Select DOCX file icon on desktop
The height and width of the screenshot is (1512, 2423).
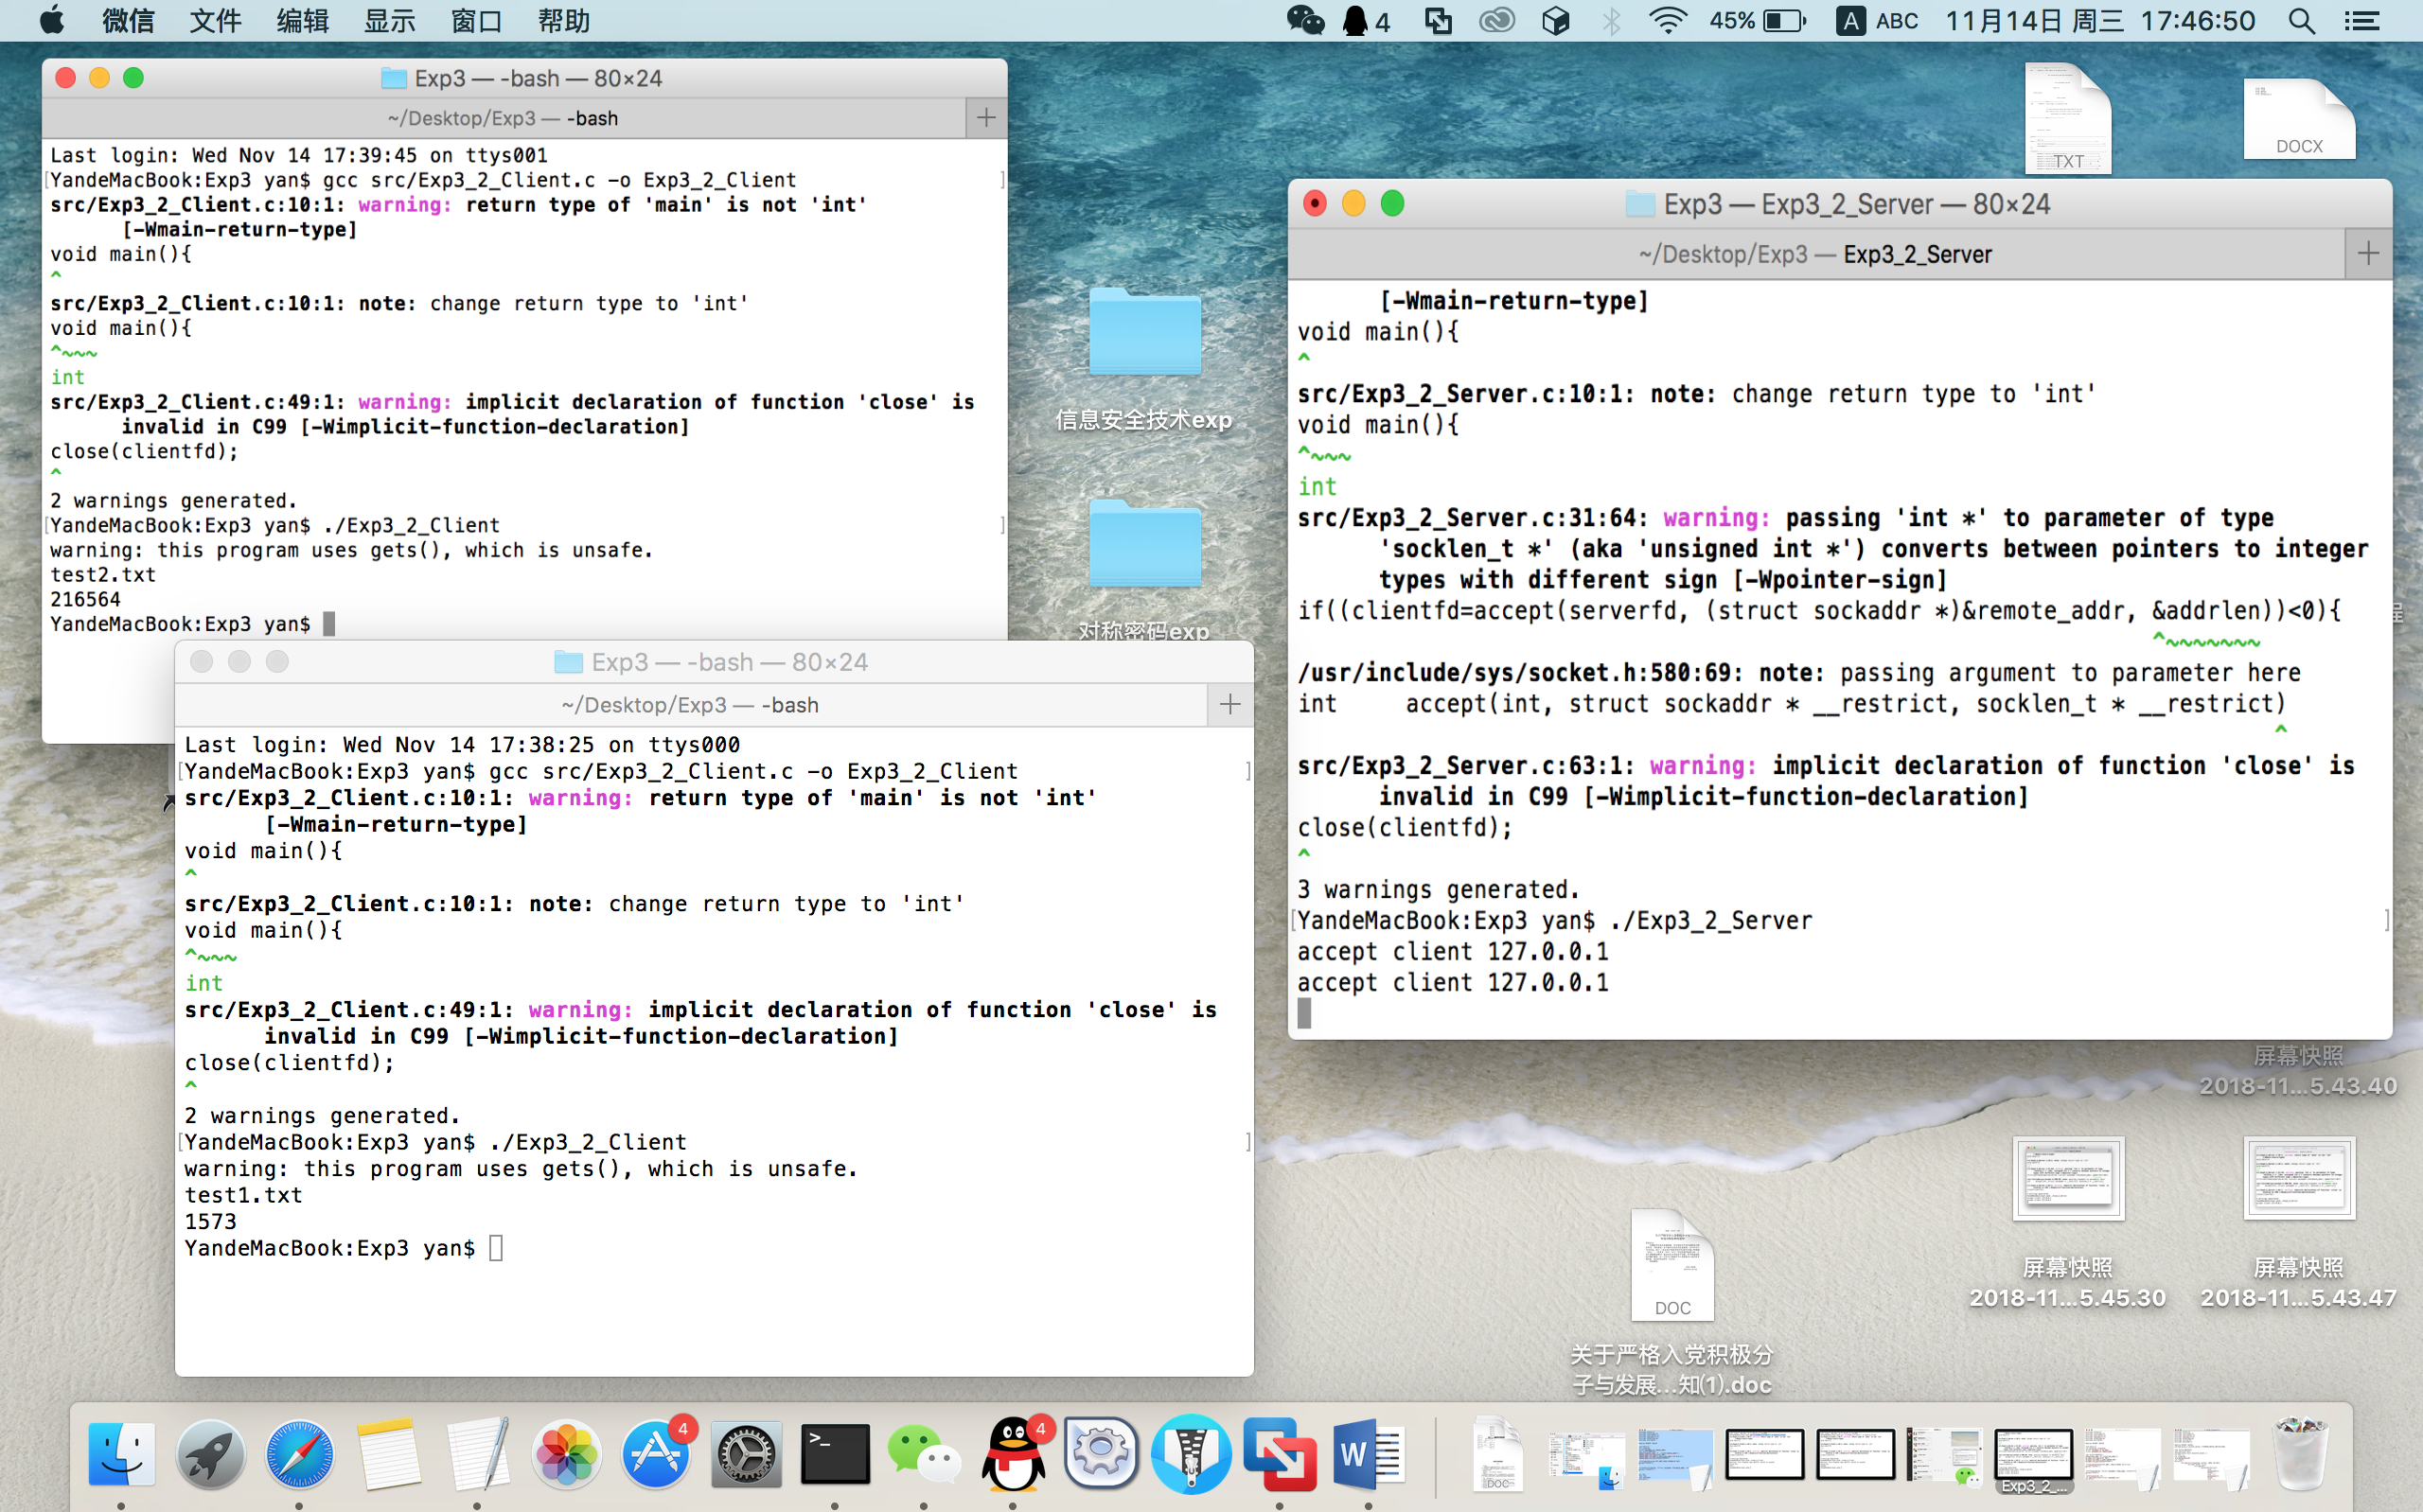point(2299,118)
